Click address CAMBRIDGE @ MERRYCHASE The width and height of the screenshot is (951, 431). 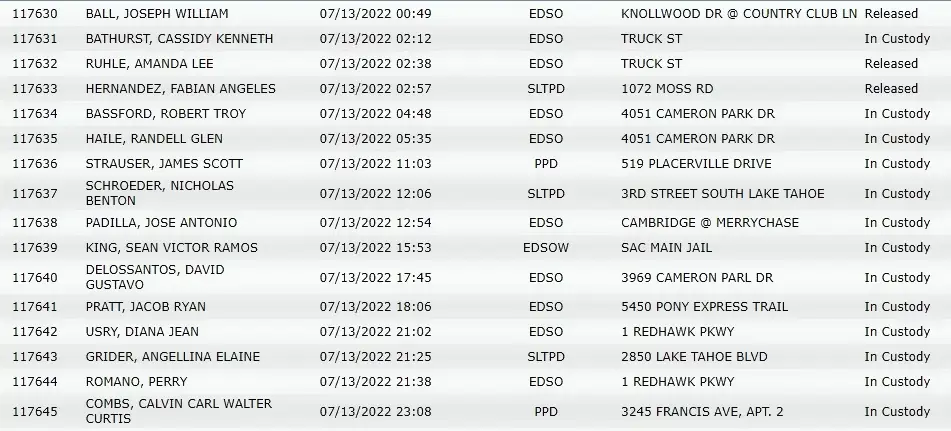pyautogui.click(x=710, y=222)
